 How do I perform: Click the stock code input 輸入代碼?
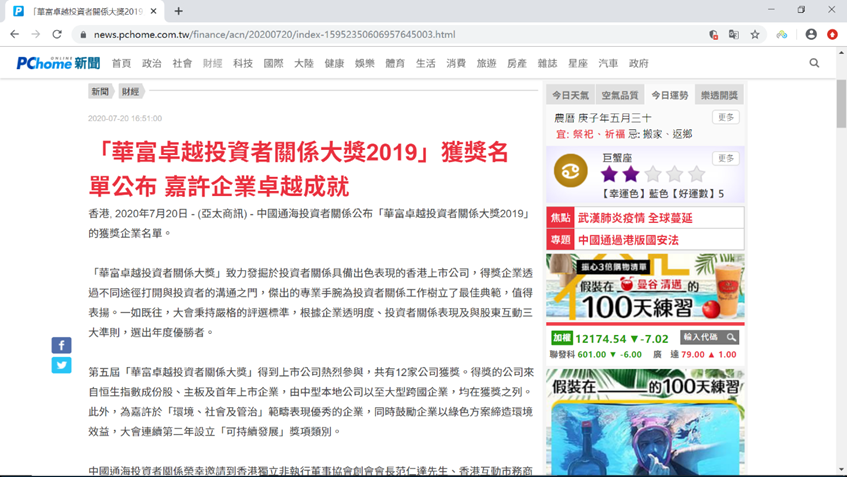[x=701, y=337]
